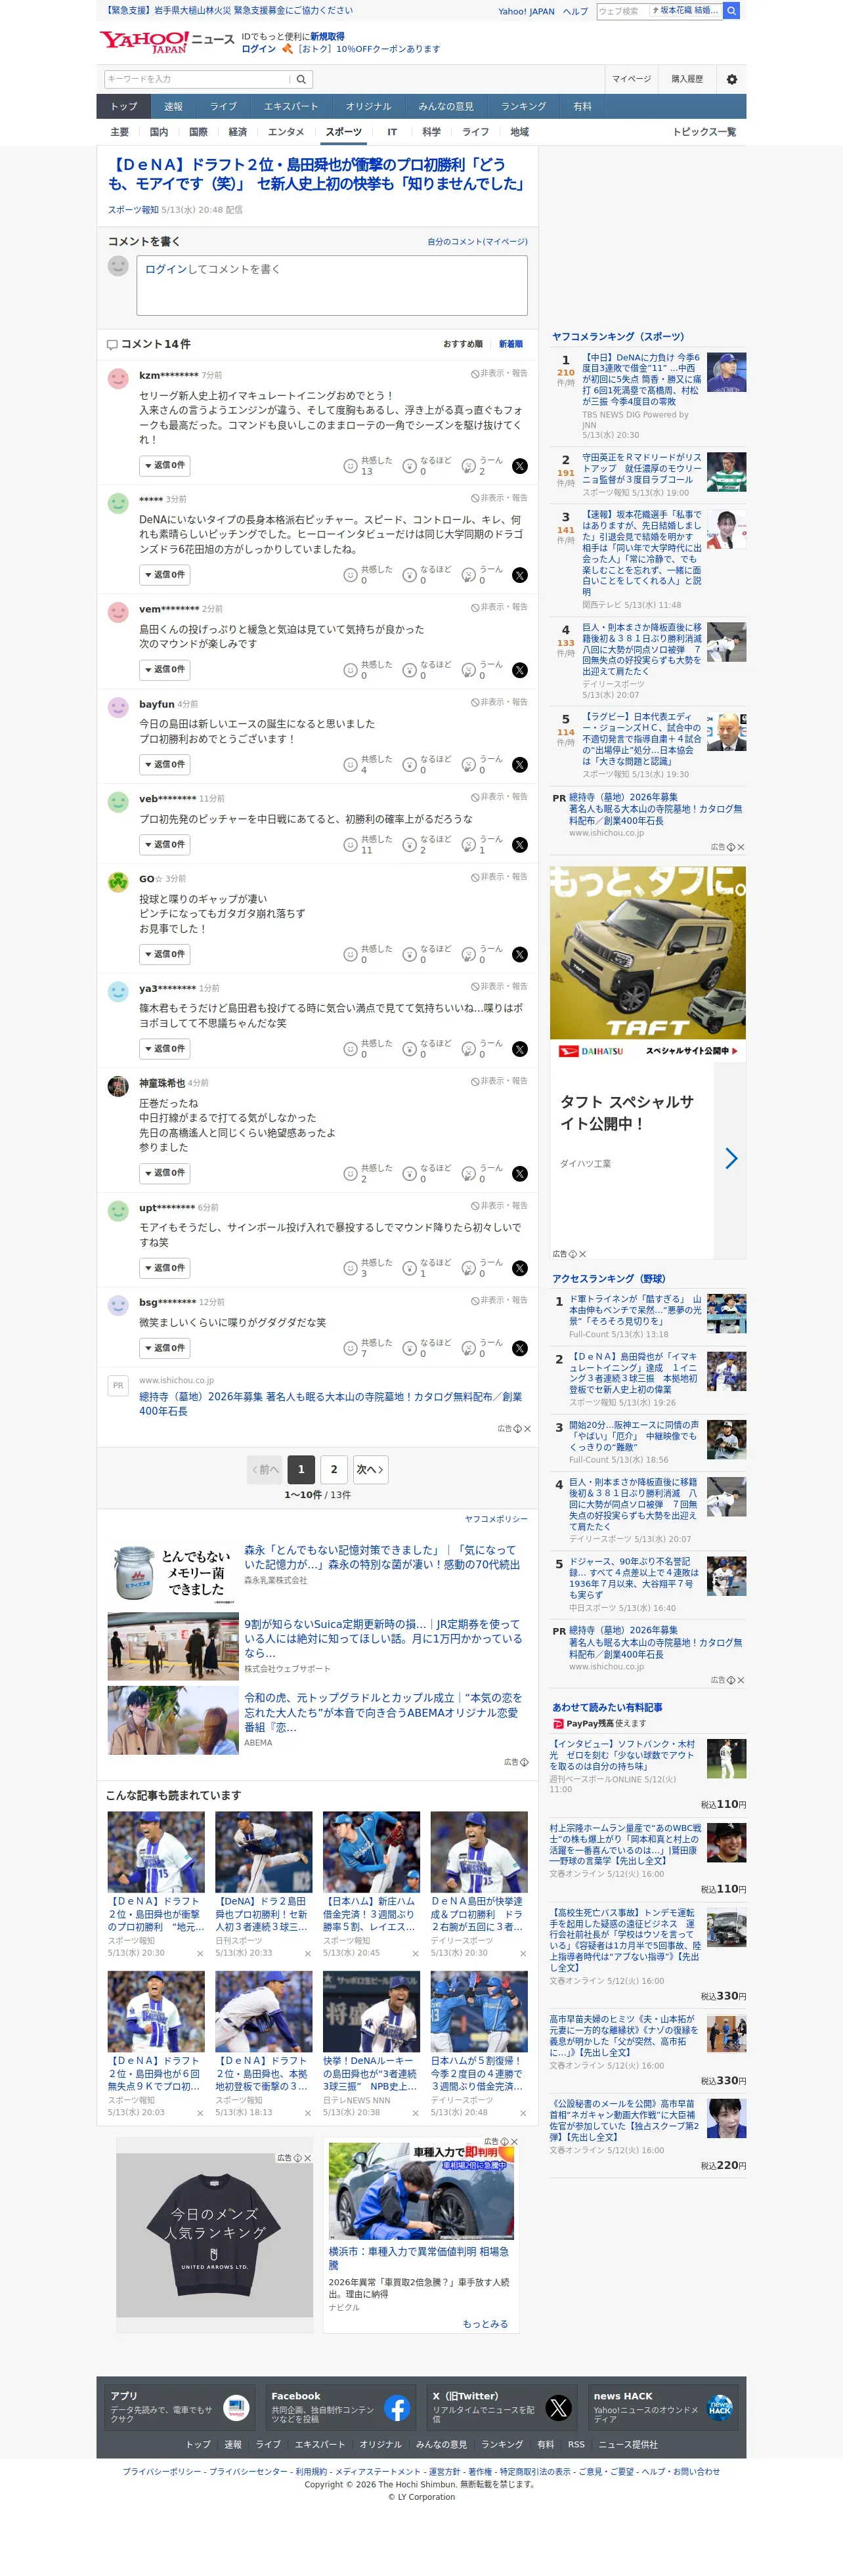This screenshot has height=2576, width=843.
Task: Close the Daihatsu TAFT ad
Action: coord(583,1254)
